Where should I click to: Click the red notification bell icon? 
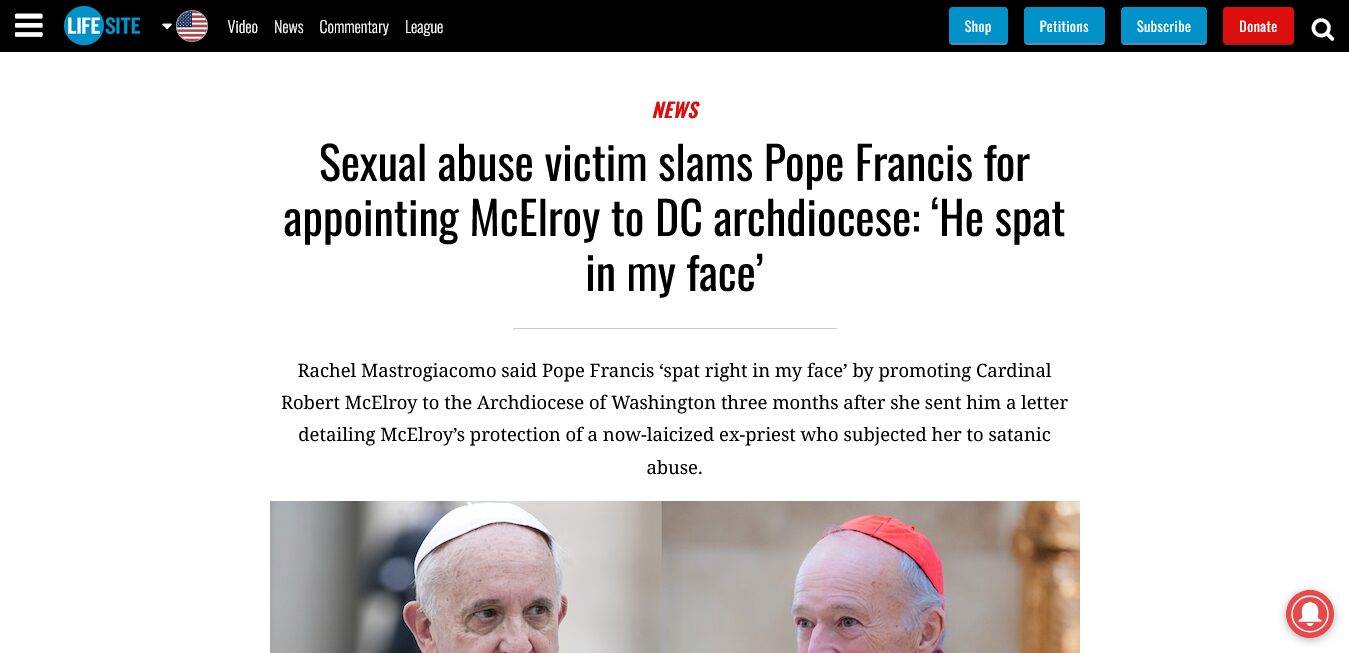(x=1309, y=612)
